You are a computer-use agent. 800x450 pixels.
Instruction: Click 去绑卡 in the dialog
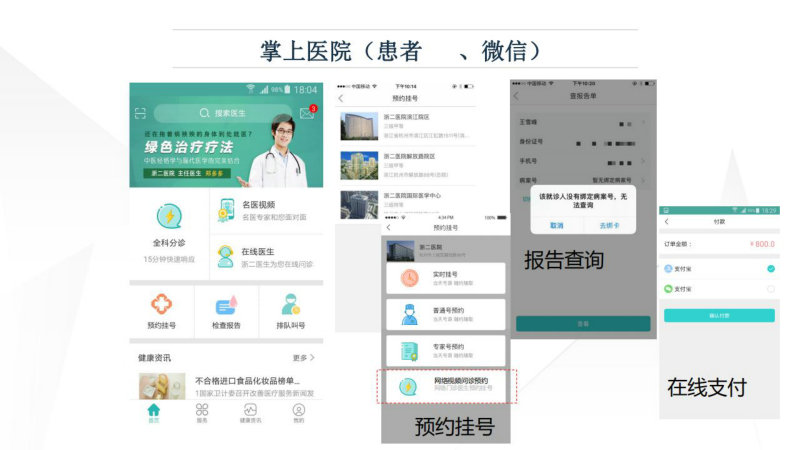pyautogui.click(x=610, y=226)
